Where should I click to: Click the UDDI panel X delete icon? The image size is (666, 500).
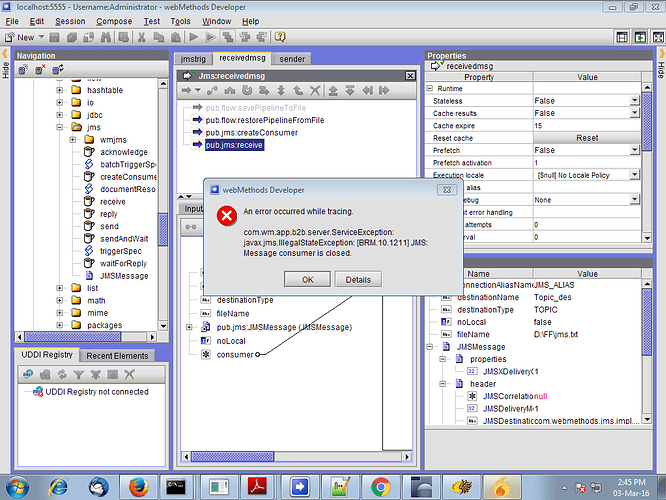(130, 374)
